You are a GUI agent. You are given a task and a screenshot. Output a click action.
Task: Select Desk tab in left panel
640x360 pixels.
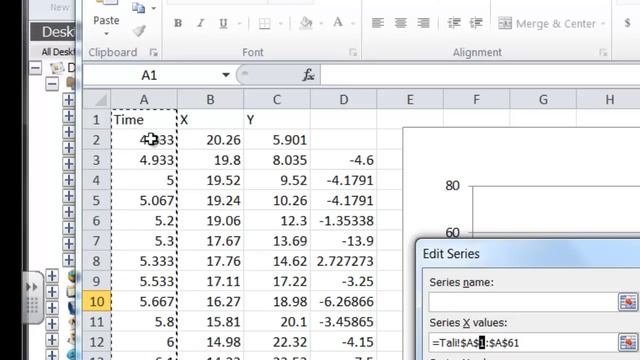coord(53,32)
